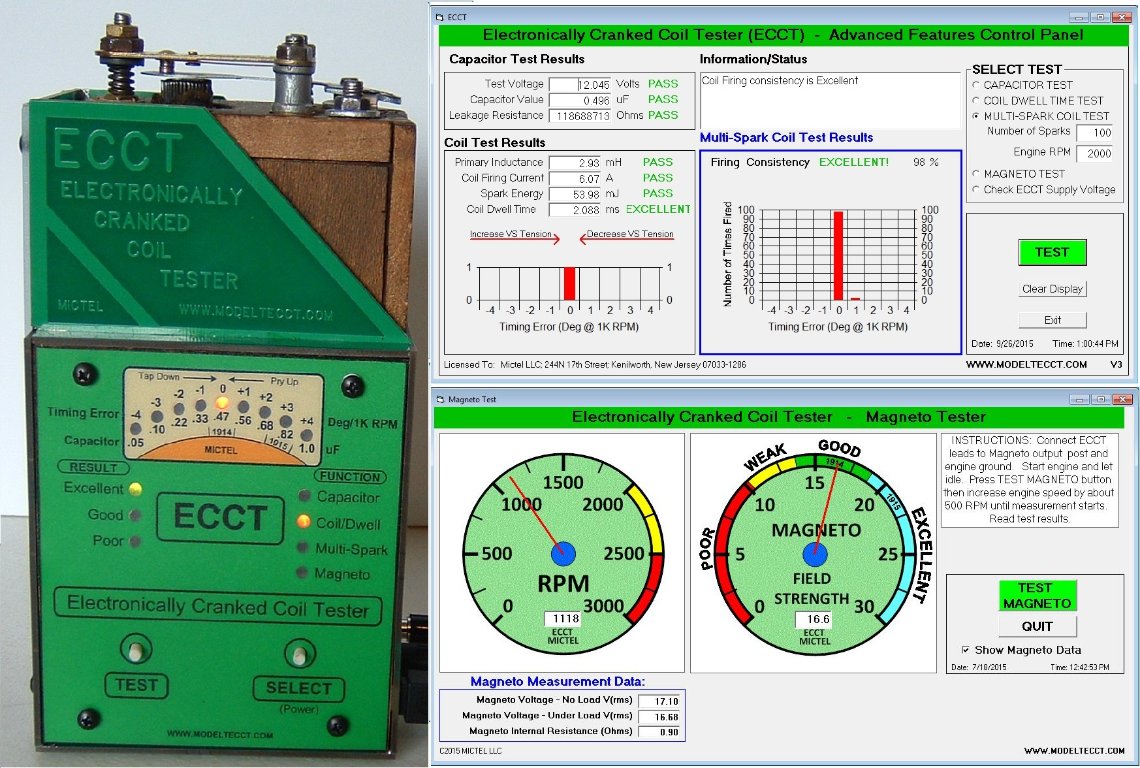1140x768 pixels.
Task: Click the QUIT button in Magneto Tester
Action: (x=1035, y=626)
